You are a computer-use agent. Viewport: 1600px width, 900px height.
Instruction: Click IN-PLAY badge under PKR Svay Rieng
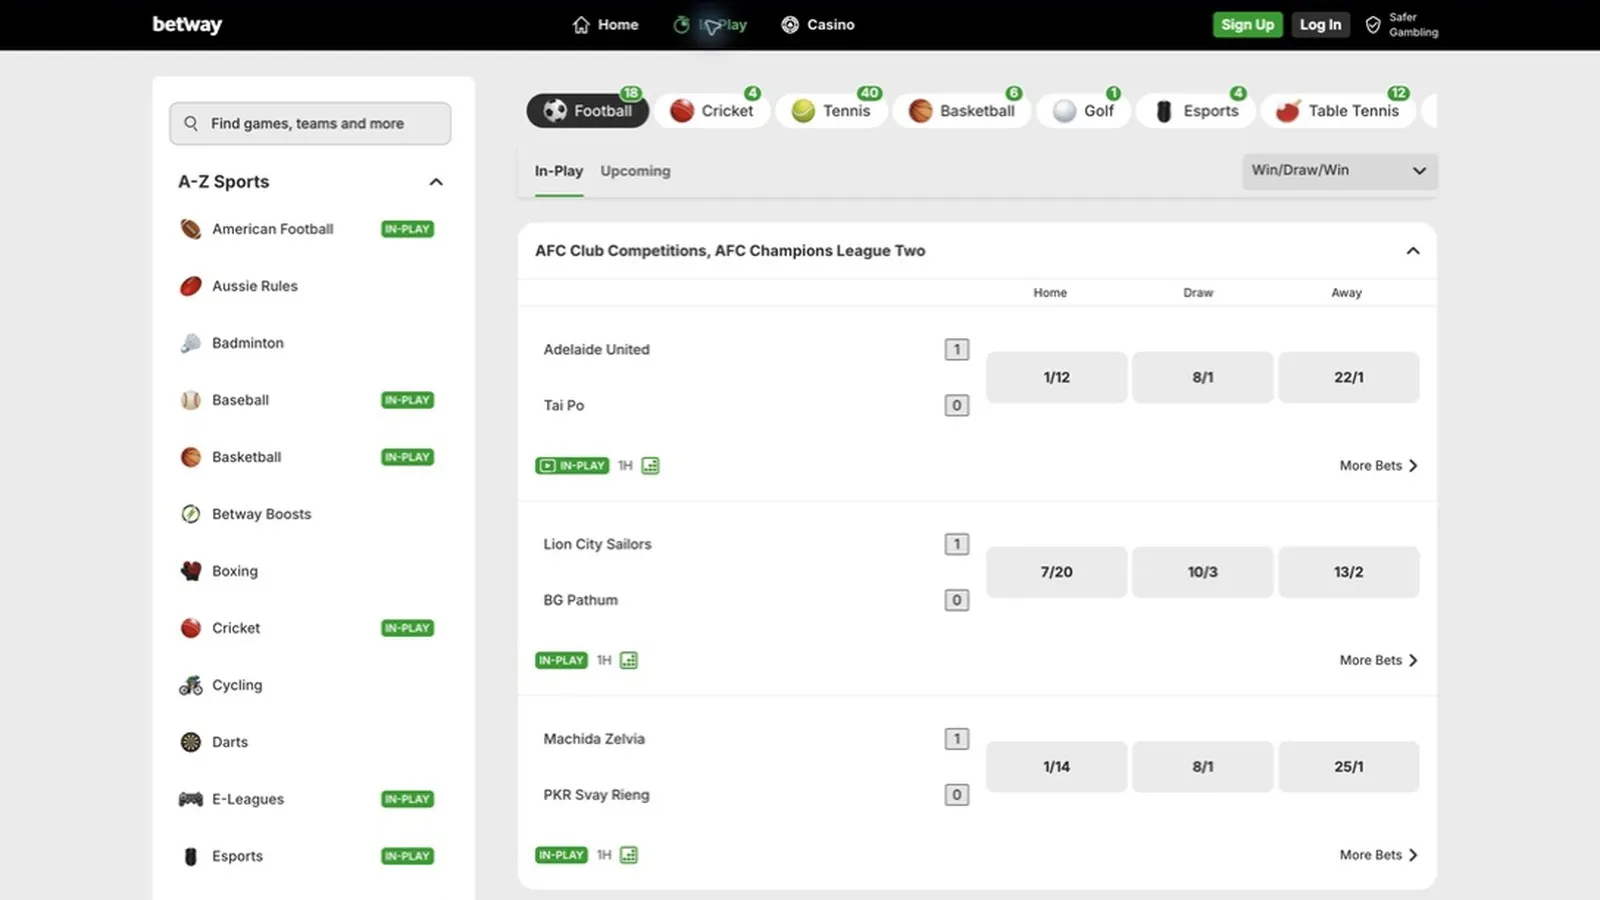pos(561,855)
